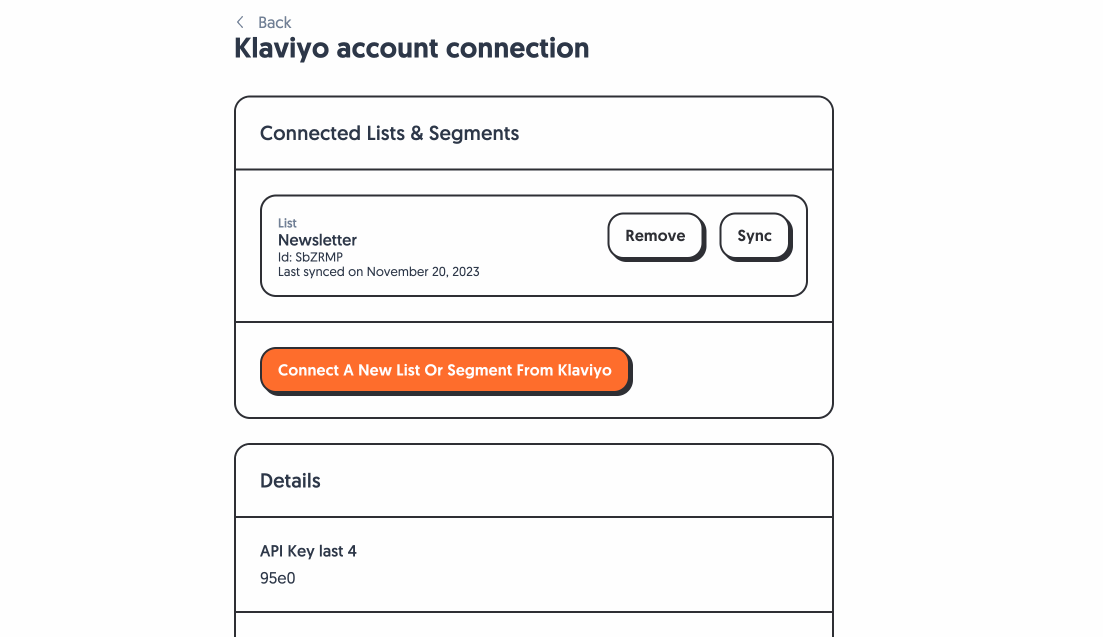The image size is (1103, 637).
Task: Click the Last synced on November 20 text
Action: coord(379,271)
